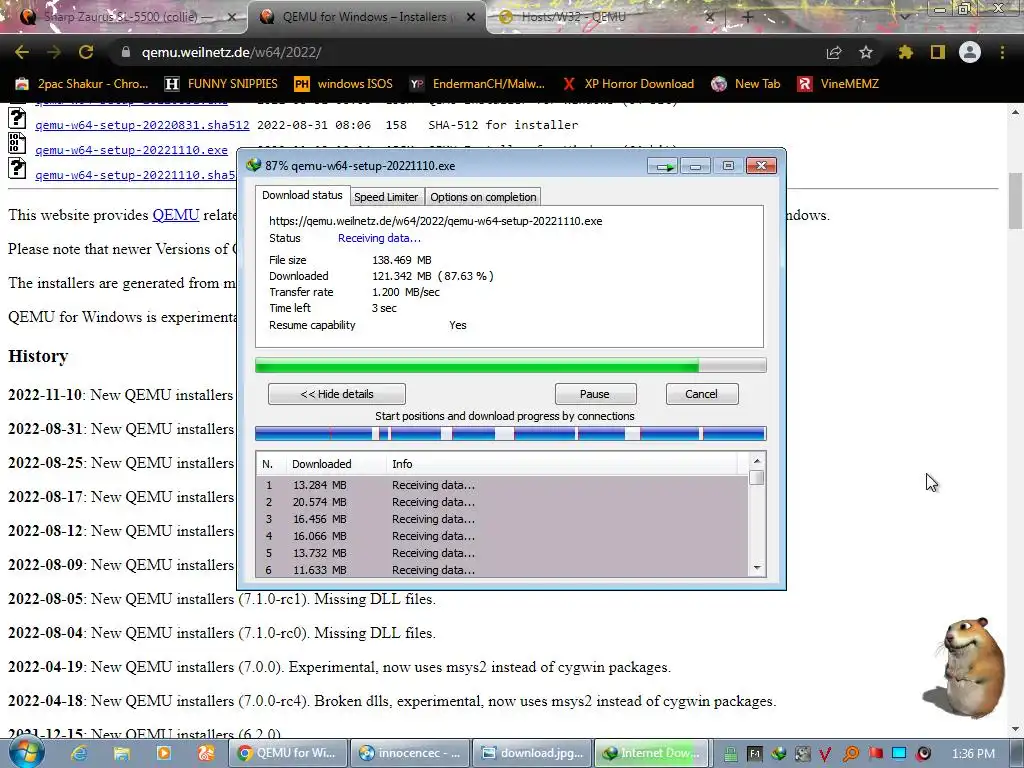Click the 1:36 PM taskbar clock
Image resolution: width=1024 pixels, height=768 pixels.
click(x=973, y=754)
